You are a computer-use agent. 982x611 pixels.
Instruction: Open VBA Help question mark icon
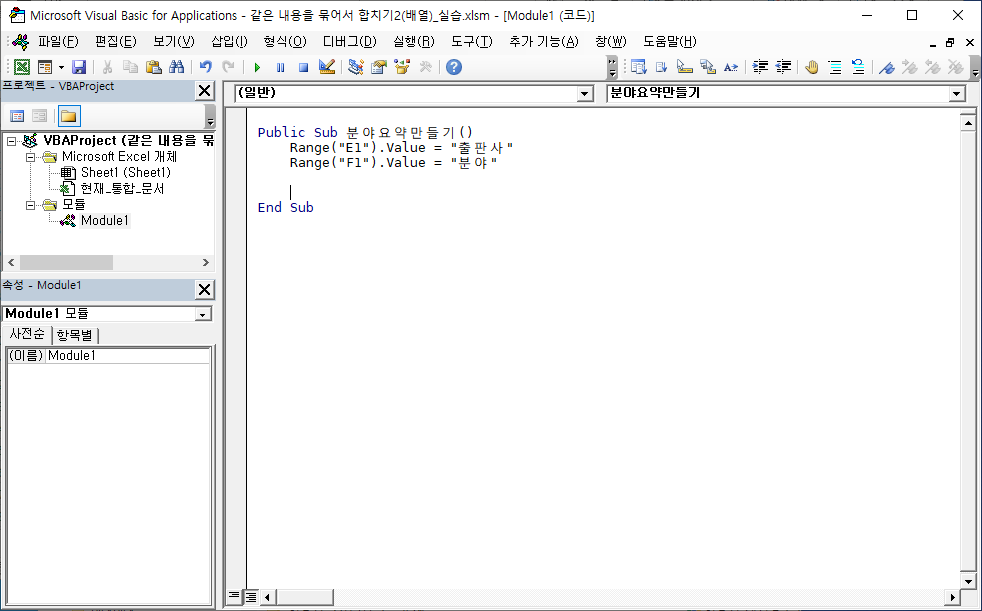(x=454, y=67)
